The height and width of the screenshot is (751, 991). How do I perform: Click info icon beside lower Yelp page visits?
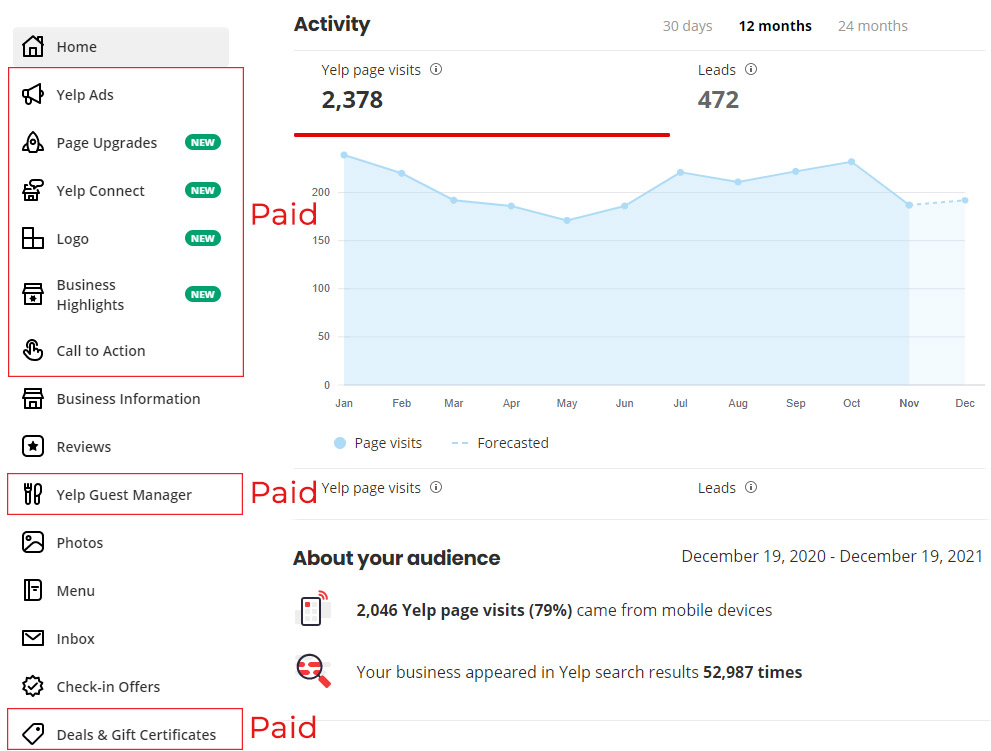(436, 487)
